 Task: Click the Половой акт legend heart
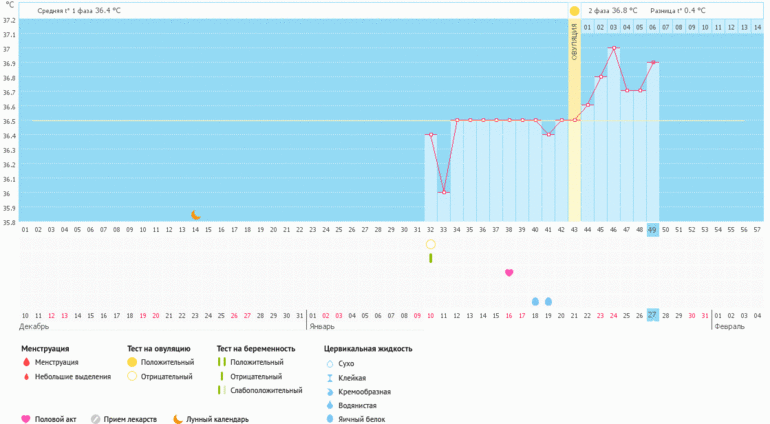coord(26,419)
